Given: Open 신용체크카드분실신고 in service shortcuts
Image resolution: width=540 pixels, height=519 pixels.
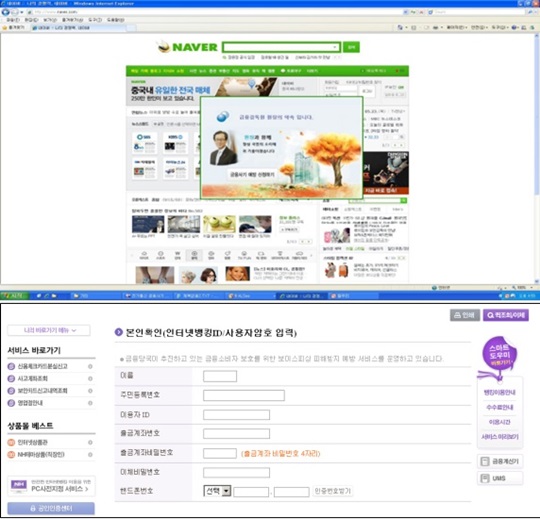Looking at the screenshot, I should 43,366.
